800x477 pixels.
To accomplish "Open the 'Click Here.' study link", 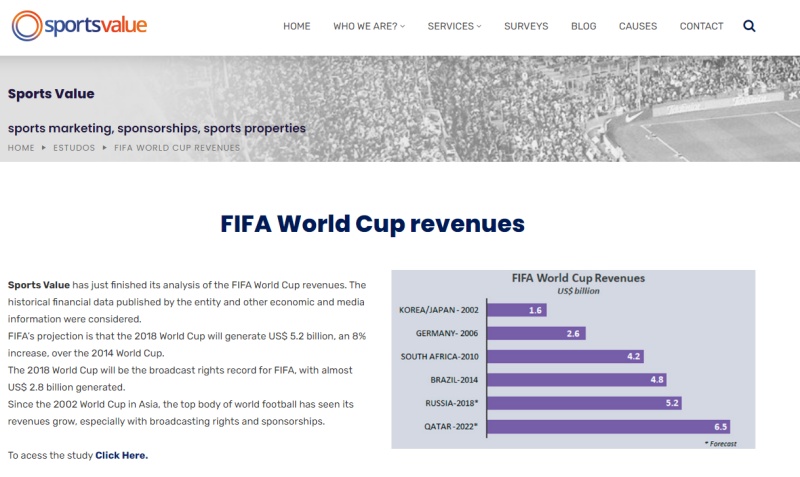I will pyautogui.click(x=121, y=455).
